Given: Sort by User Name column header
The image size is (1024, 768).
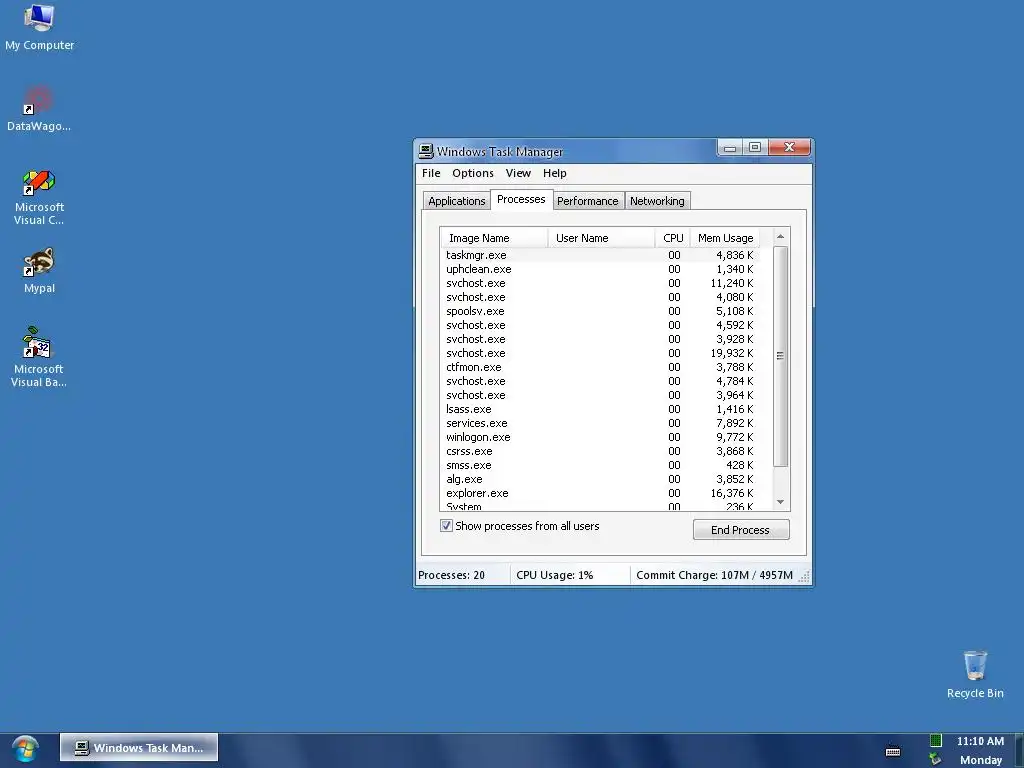Looking at the screenshot, I should 601,238.
